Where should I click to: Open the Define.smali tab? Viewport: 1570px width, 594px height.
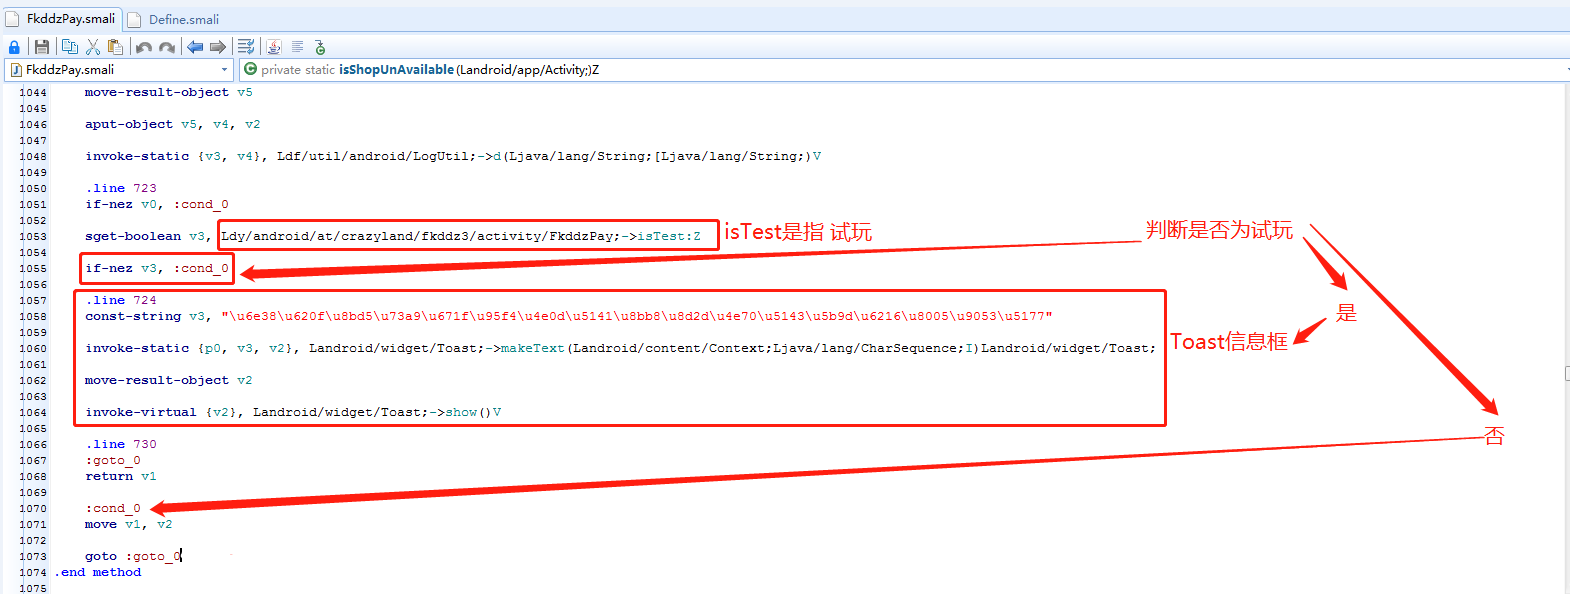[183, 19]
